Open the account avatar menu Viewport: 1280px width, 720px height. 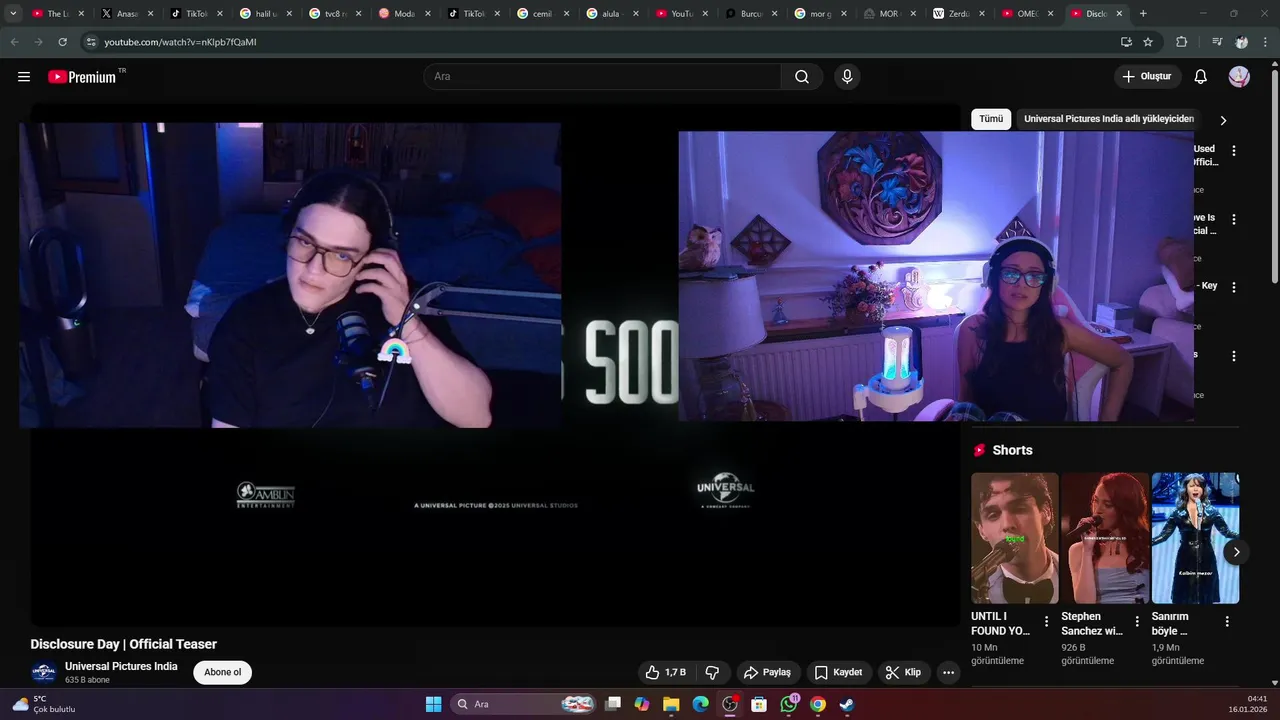1239,77
